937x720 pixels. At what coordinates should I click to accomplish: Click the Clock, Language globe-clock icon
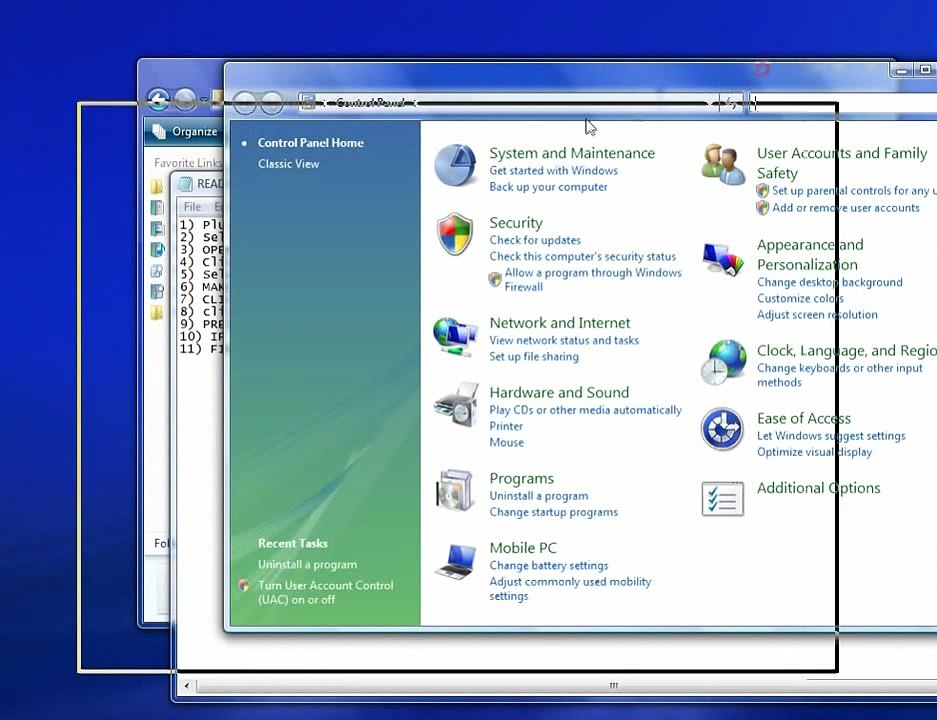(723, 362)
